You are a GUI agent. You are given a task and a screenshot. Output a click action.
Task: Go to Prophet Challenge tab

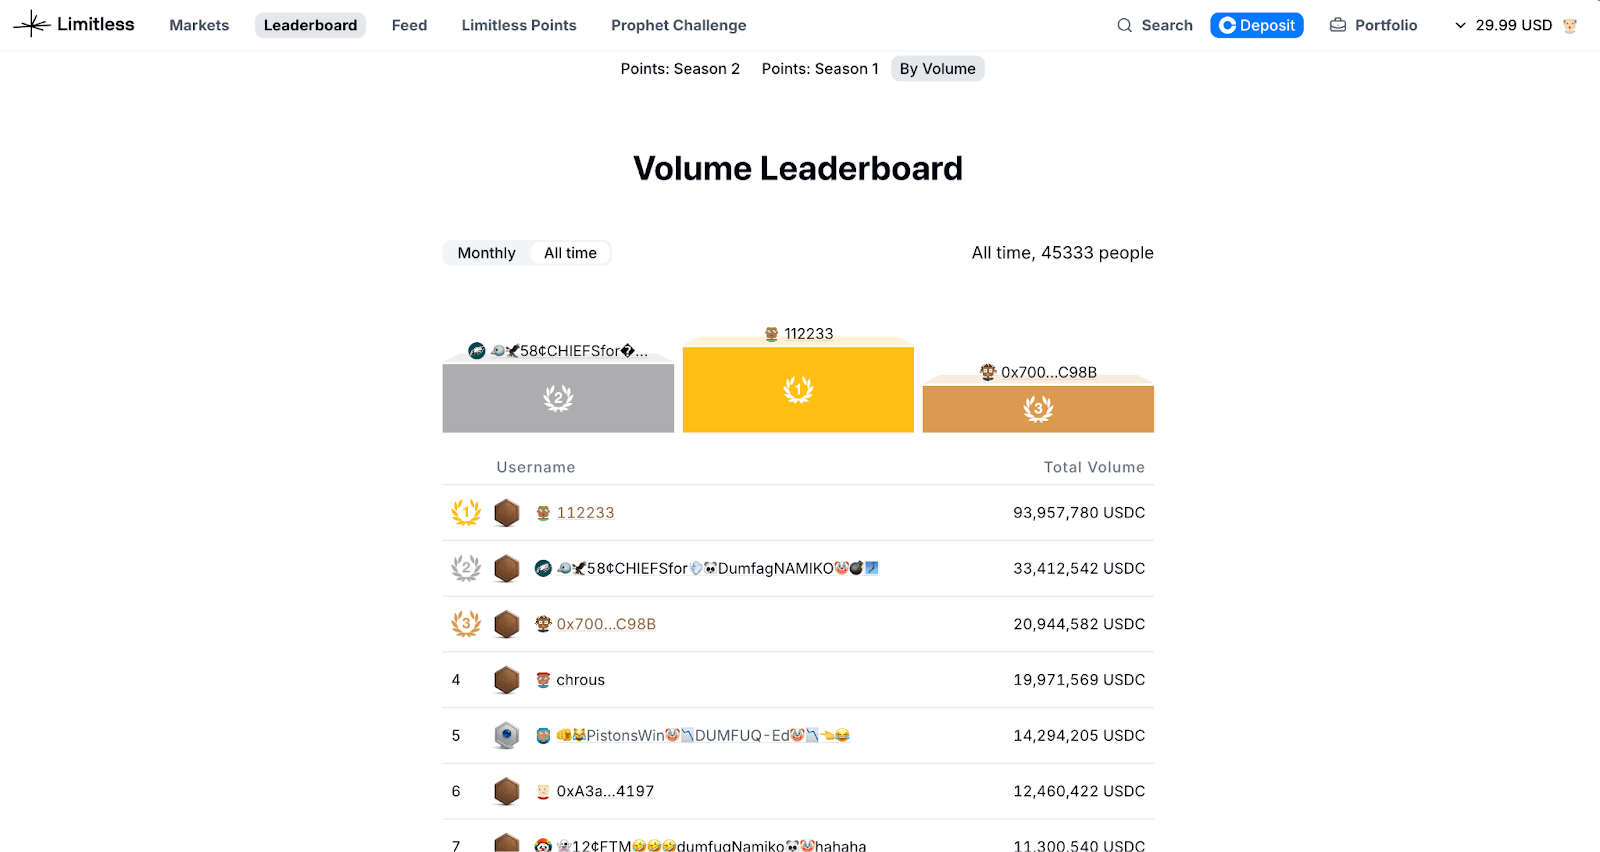pos(678,25)
